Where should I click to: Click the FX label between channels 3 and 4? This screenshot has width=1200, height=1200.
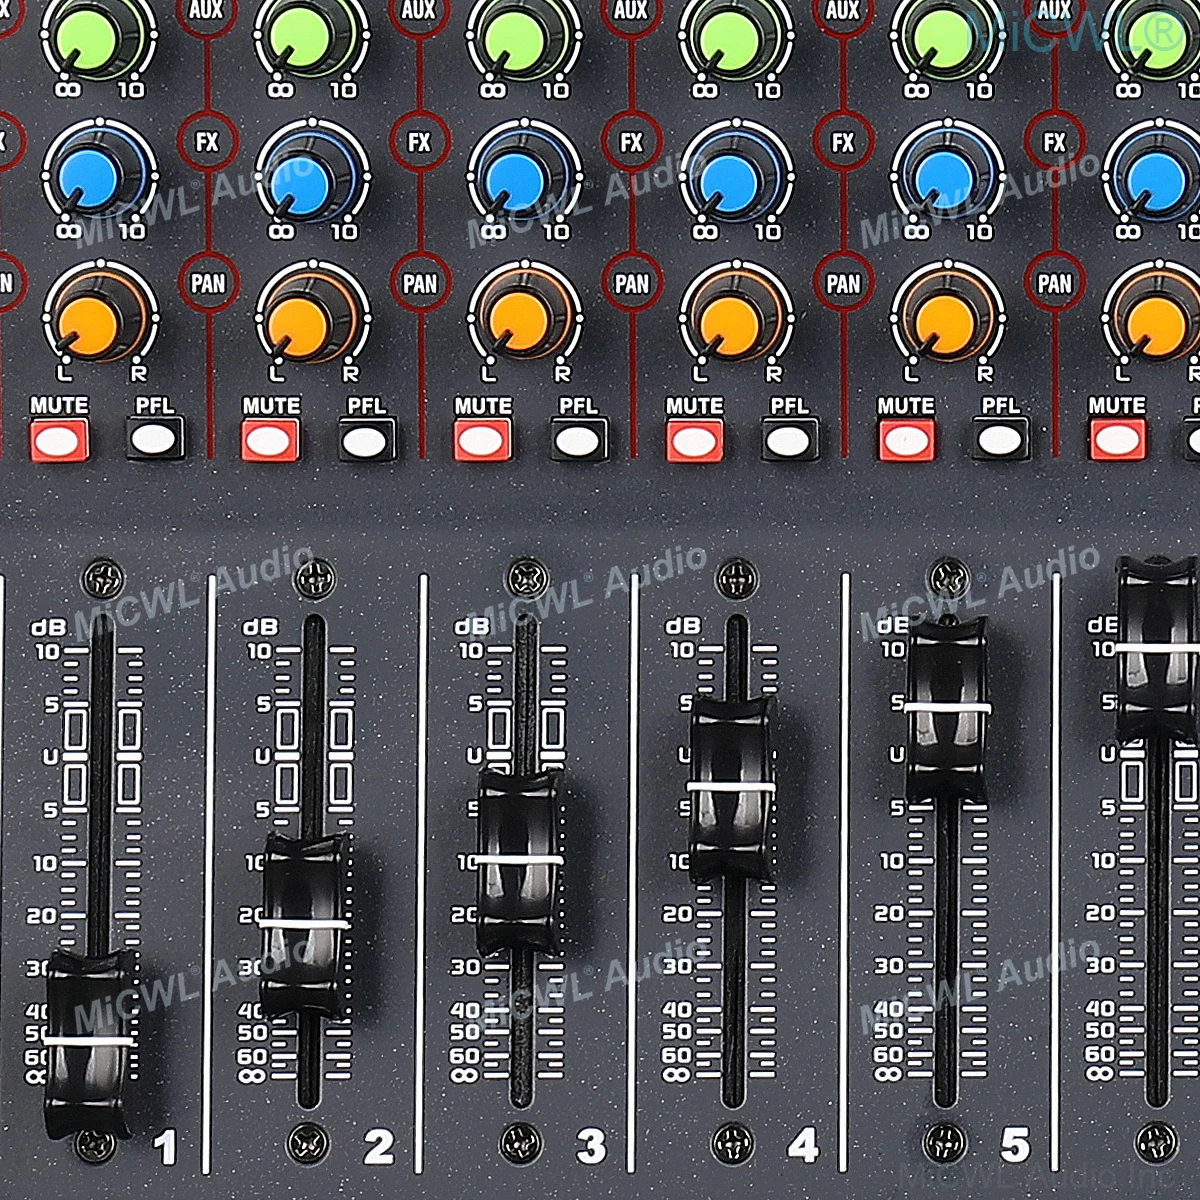pyautogui.click(x=631, y=142)
